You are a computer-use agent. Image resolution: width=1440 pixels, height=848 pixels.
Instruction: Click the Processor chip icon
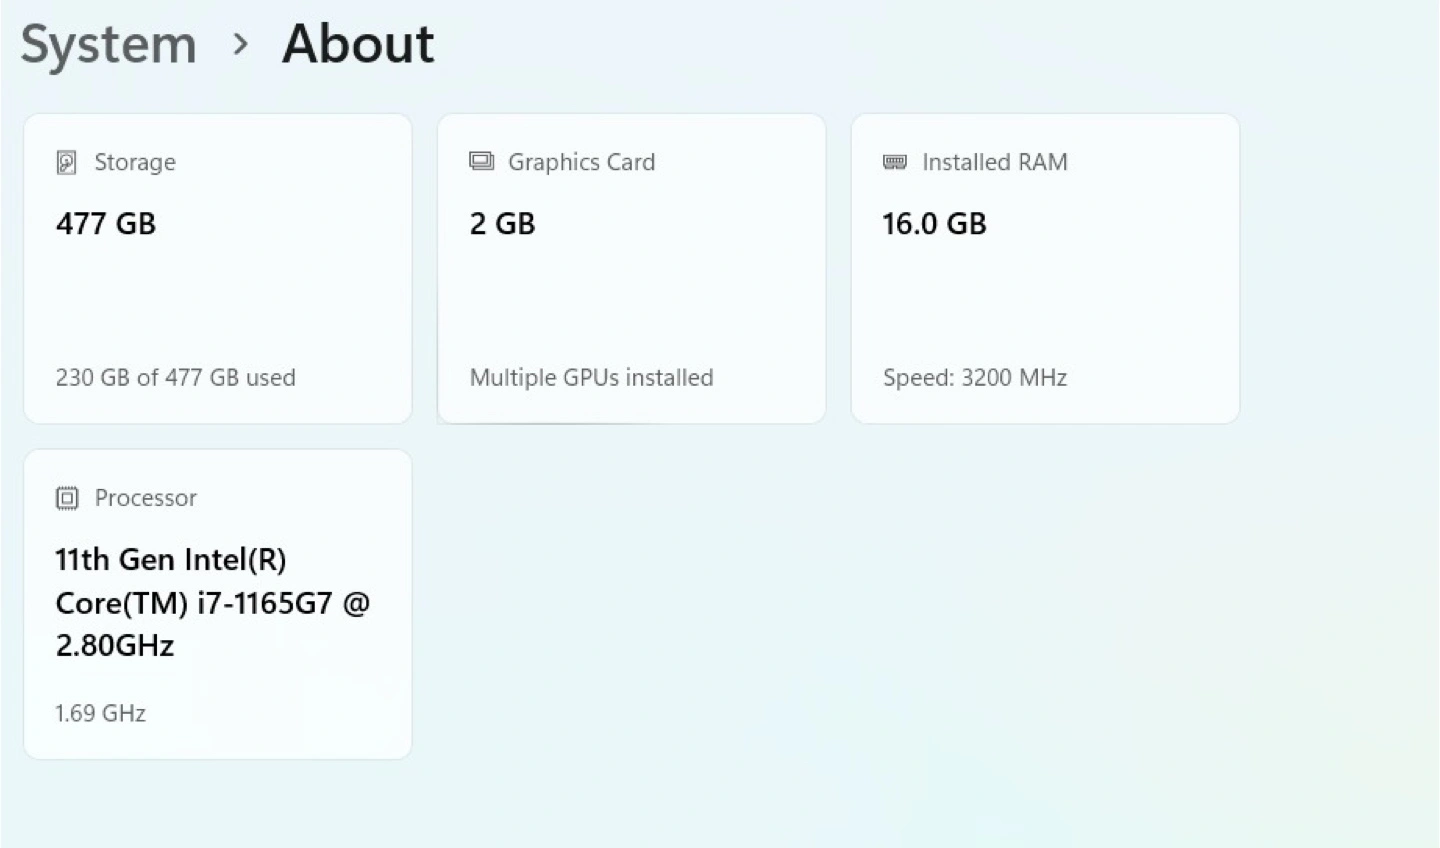[x=67, y=498]
